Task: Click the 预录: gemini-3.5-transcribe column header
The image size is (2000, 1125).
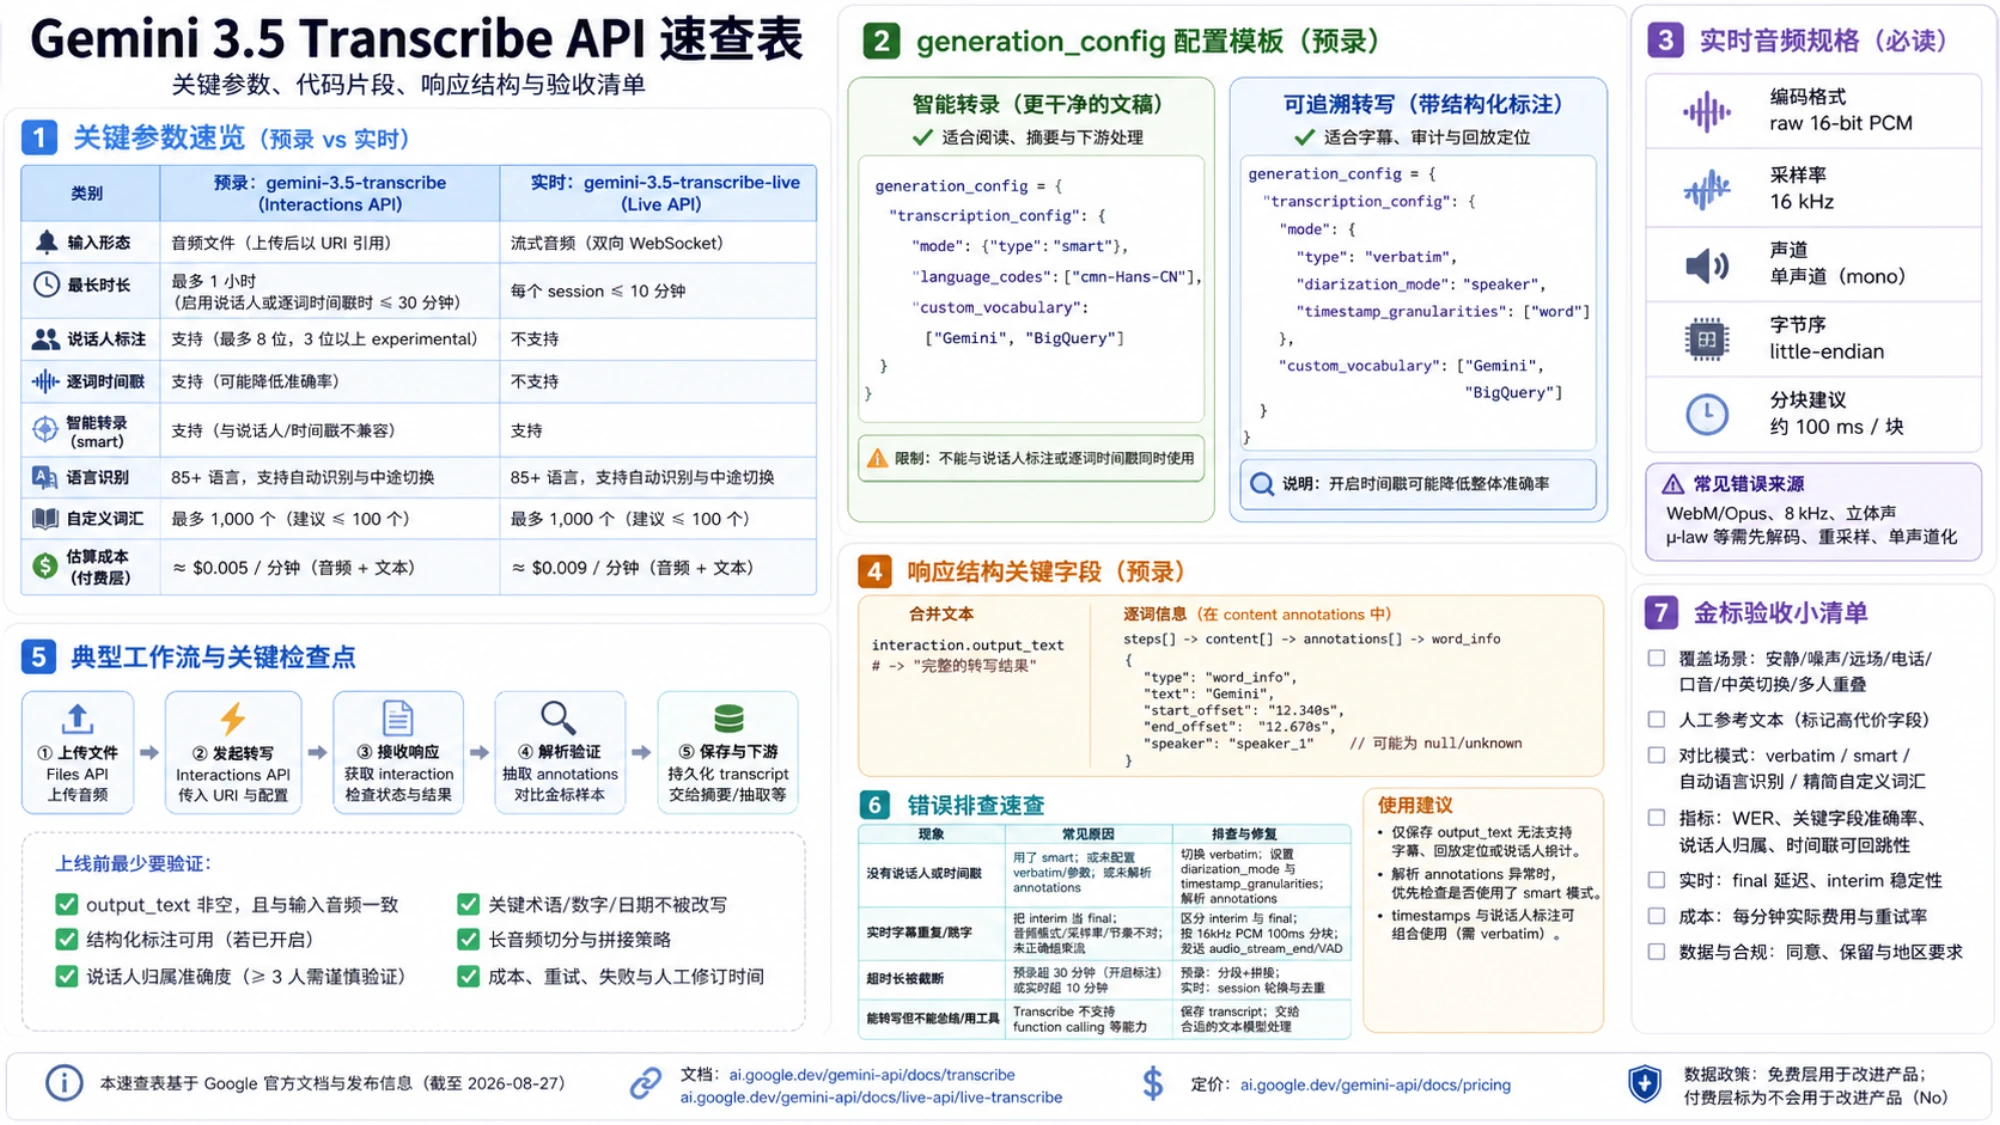Action: [330, 193]
